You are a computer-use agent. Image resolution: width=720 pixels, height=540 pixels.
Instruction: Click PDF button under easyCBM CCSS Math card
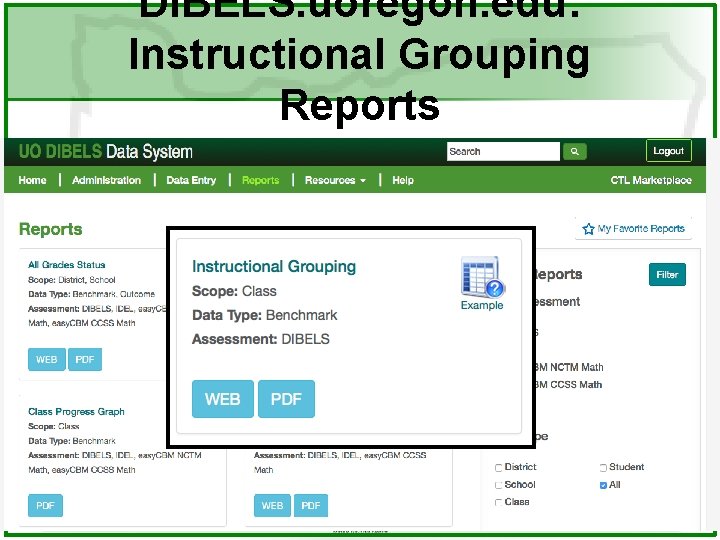click(x=311, y=506)
